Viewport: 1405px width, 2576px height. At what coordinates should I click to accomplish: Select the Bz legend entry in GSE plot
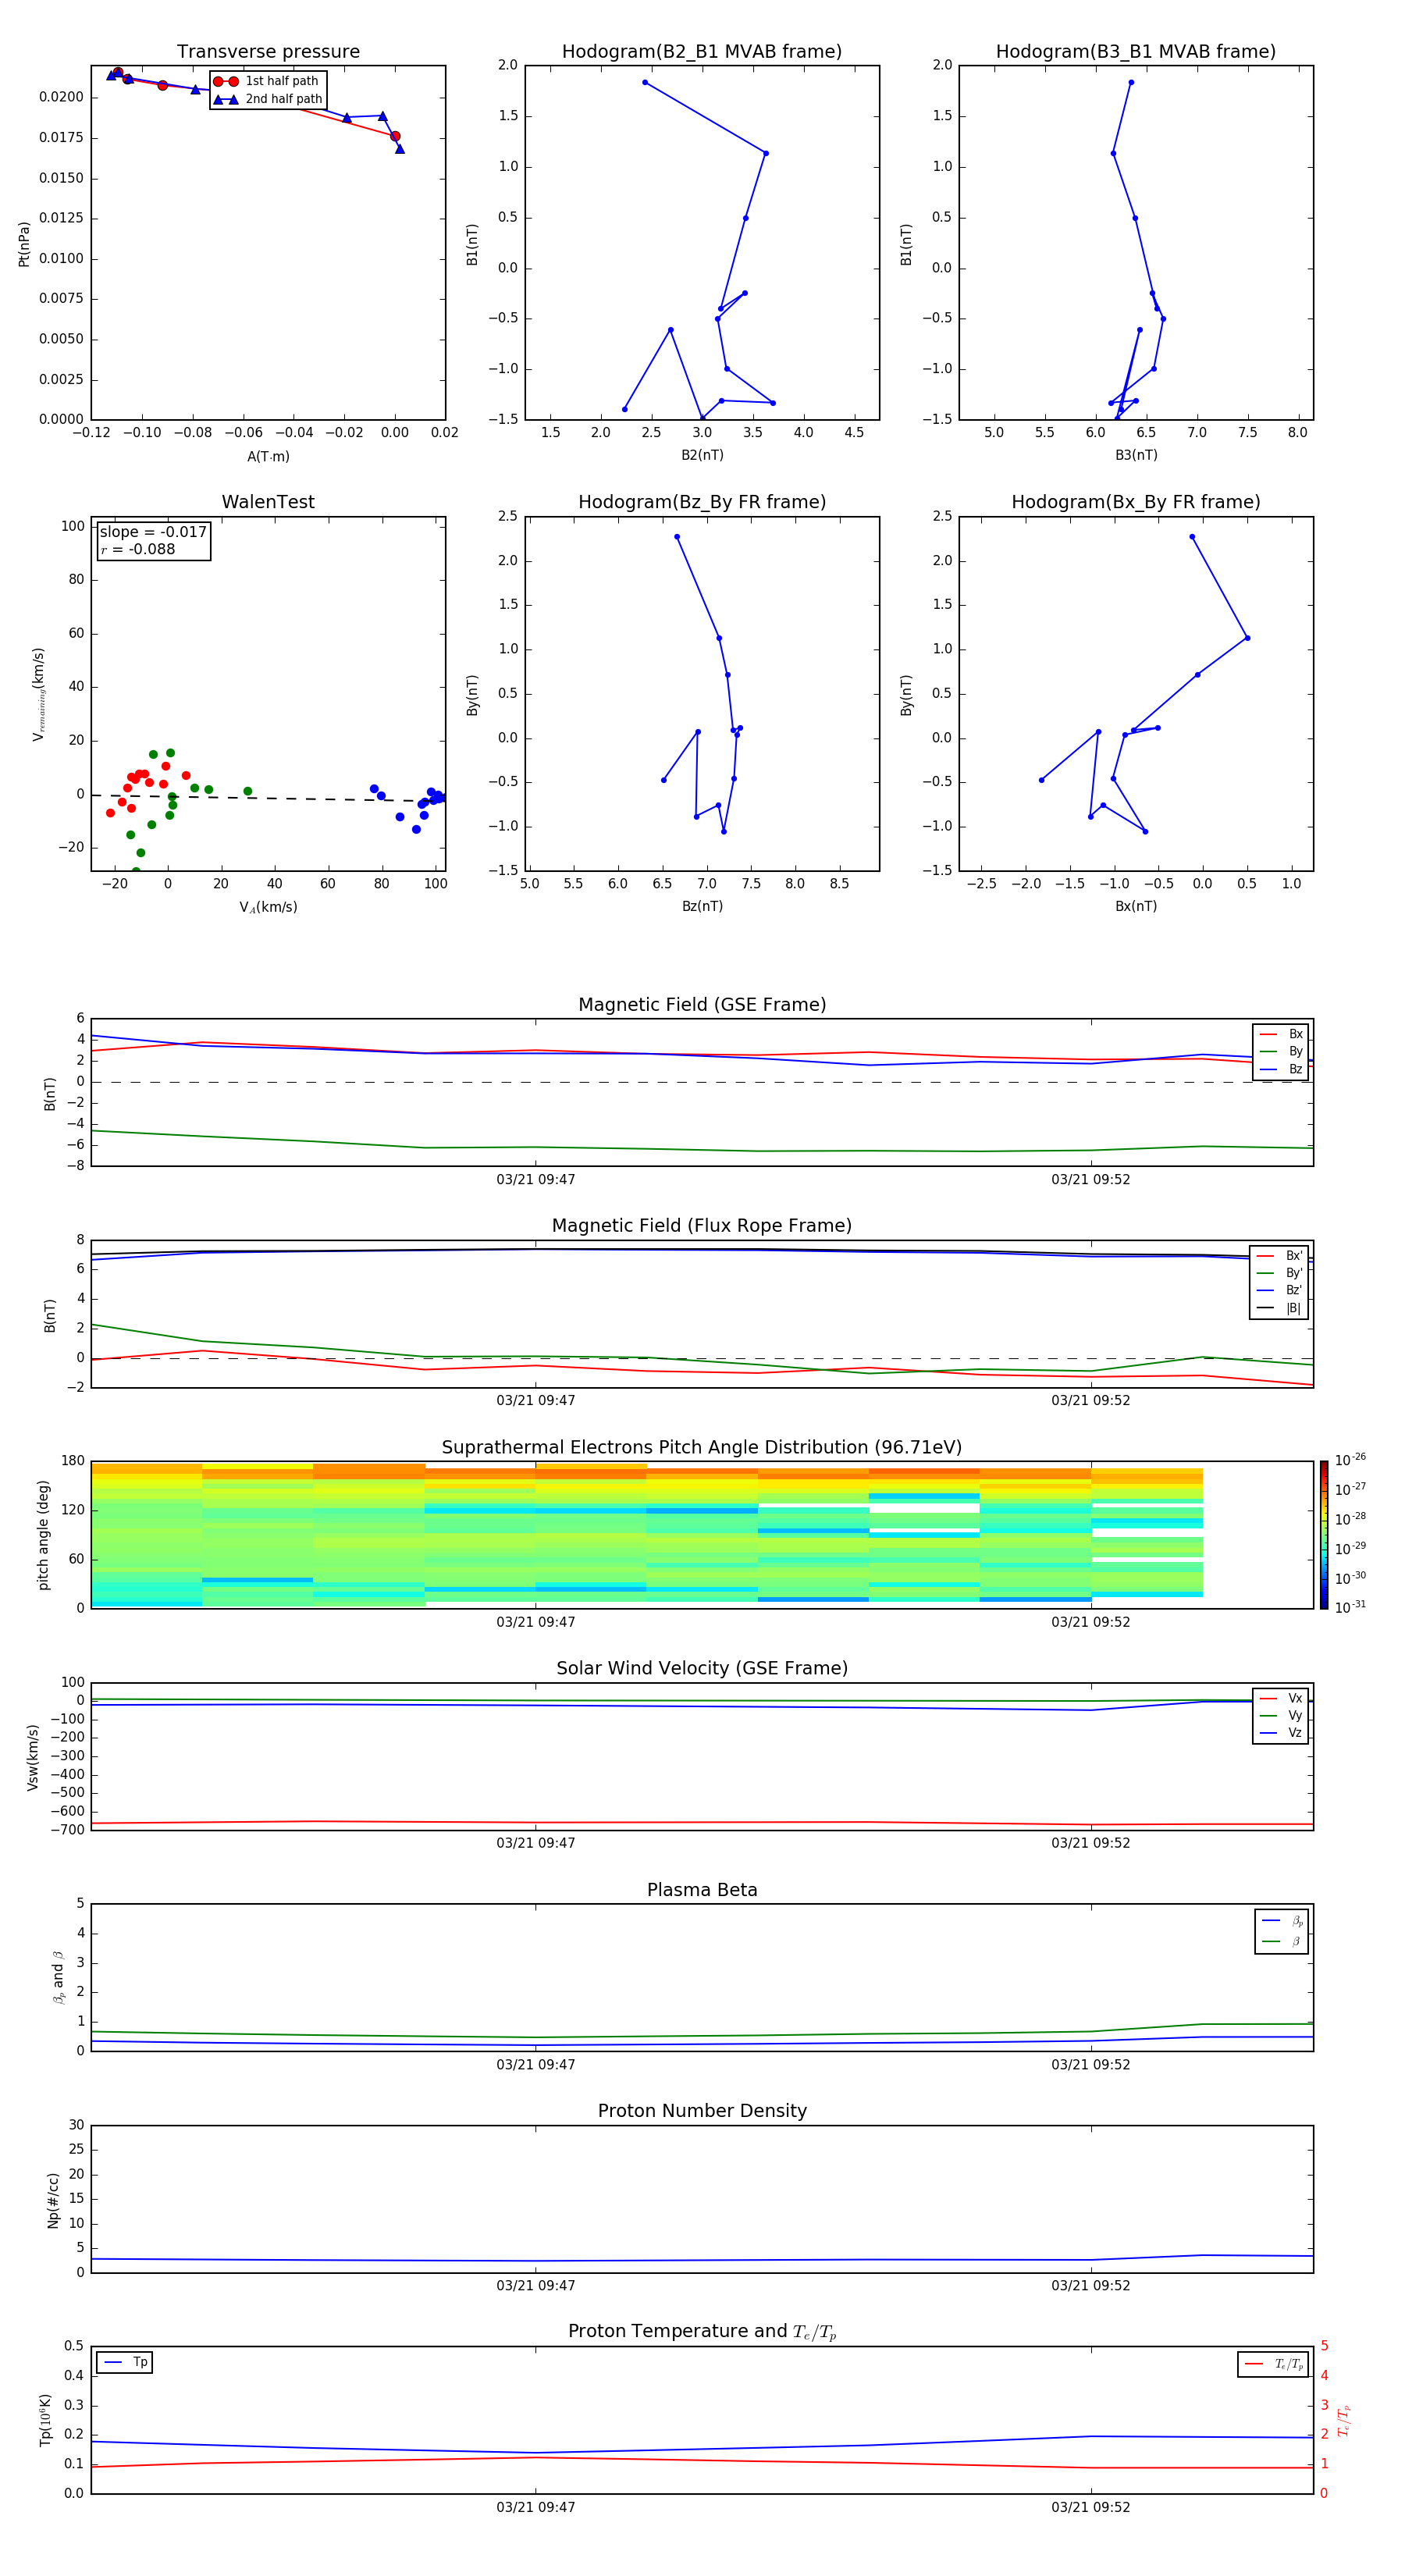[x=1281, y=1069]
